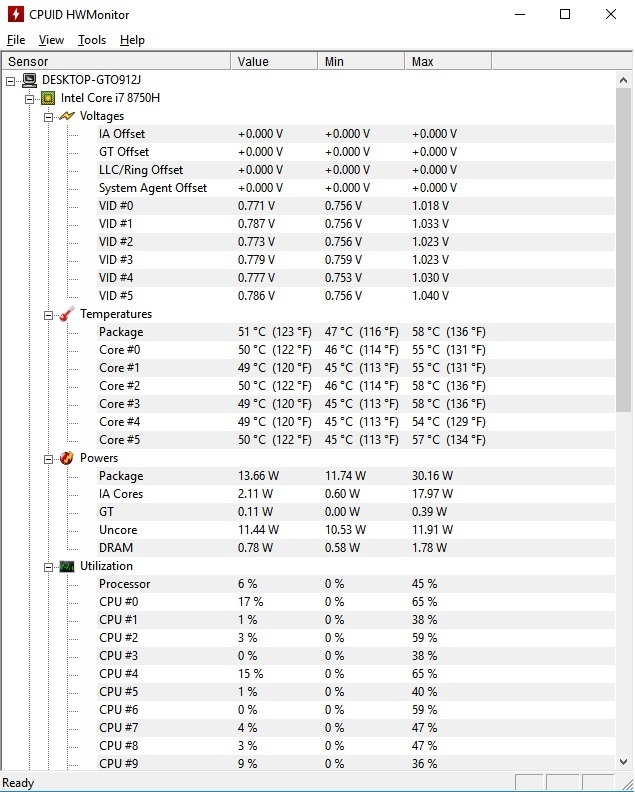Screen dimensions: 635x792
Task: Open the View menu
Action: coord(51,40)
